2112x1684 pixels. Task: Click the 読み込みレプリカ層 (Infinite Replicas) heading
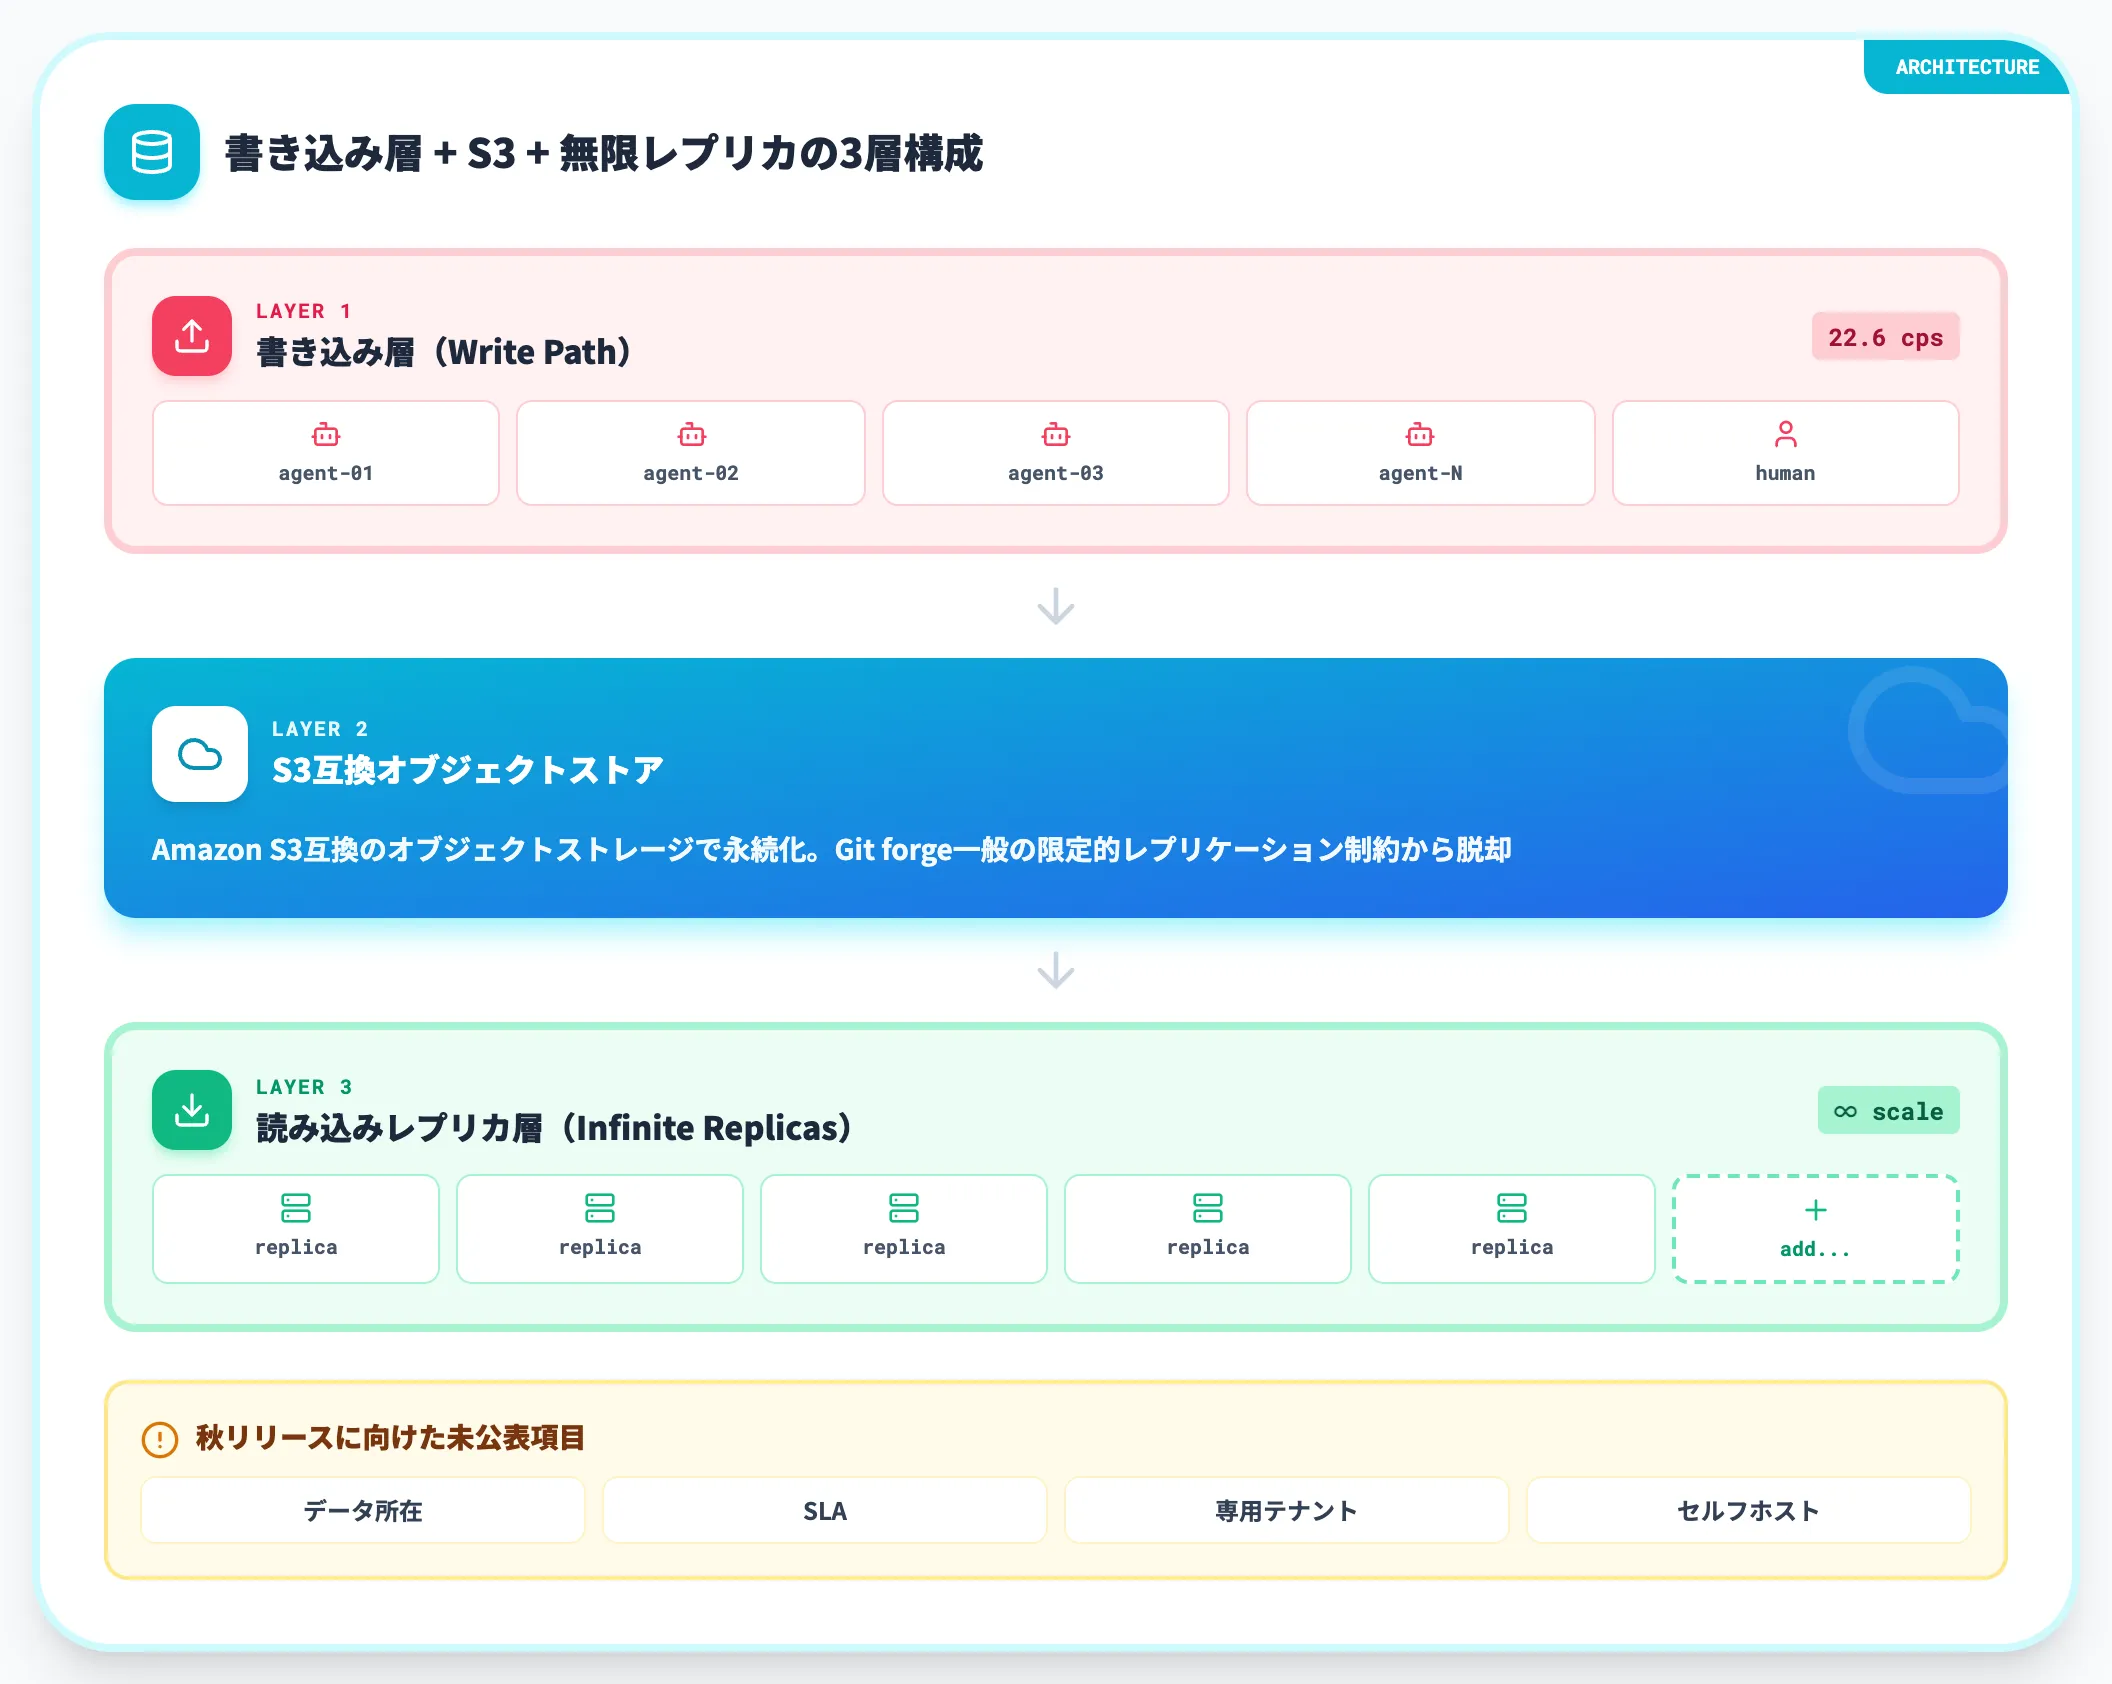554,1128
